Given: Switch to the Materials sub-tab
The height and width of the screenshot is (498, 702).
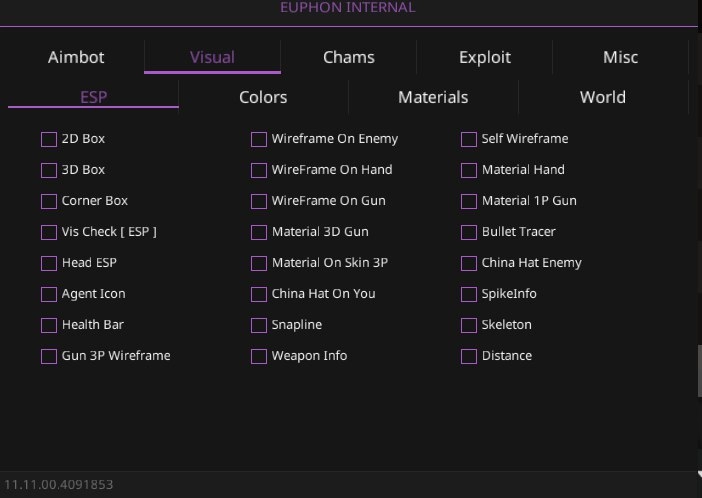Looking at the screenshot, I should click(x=433, y=97).
